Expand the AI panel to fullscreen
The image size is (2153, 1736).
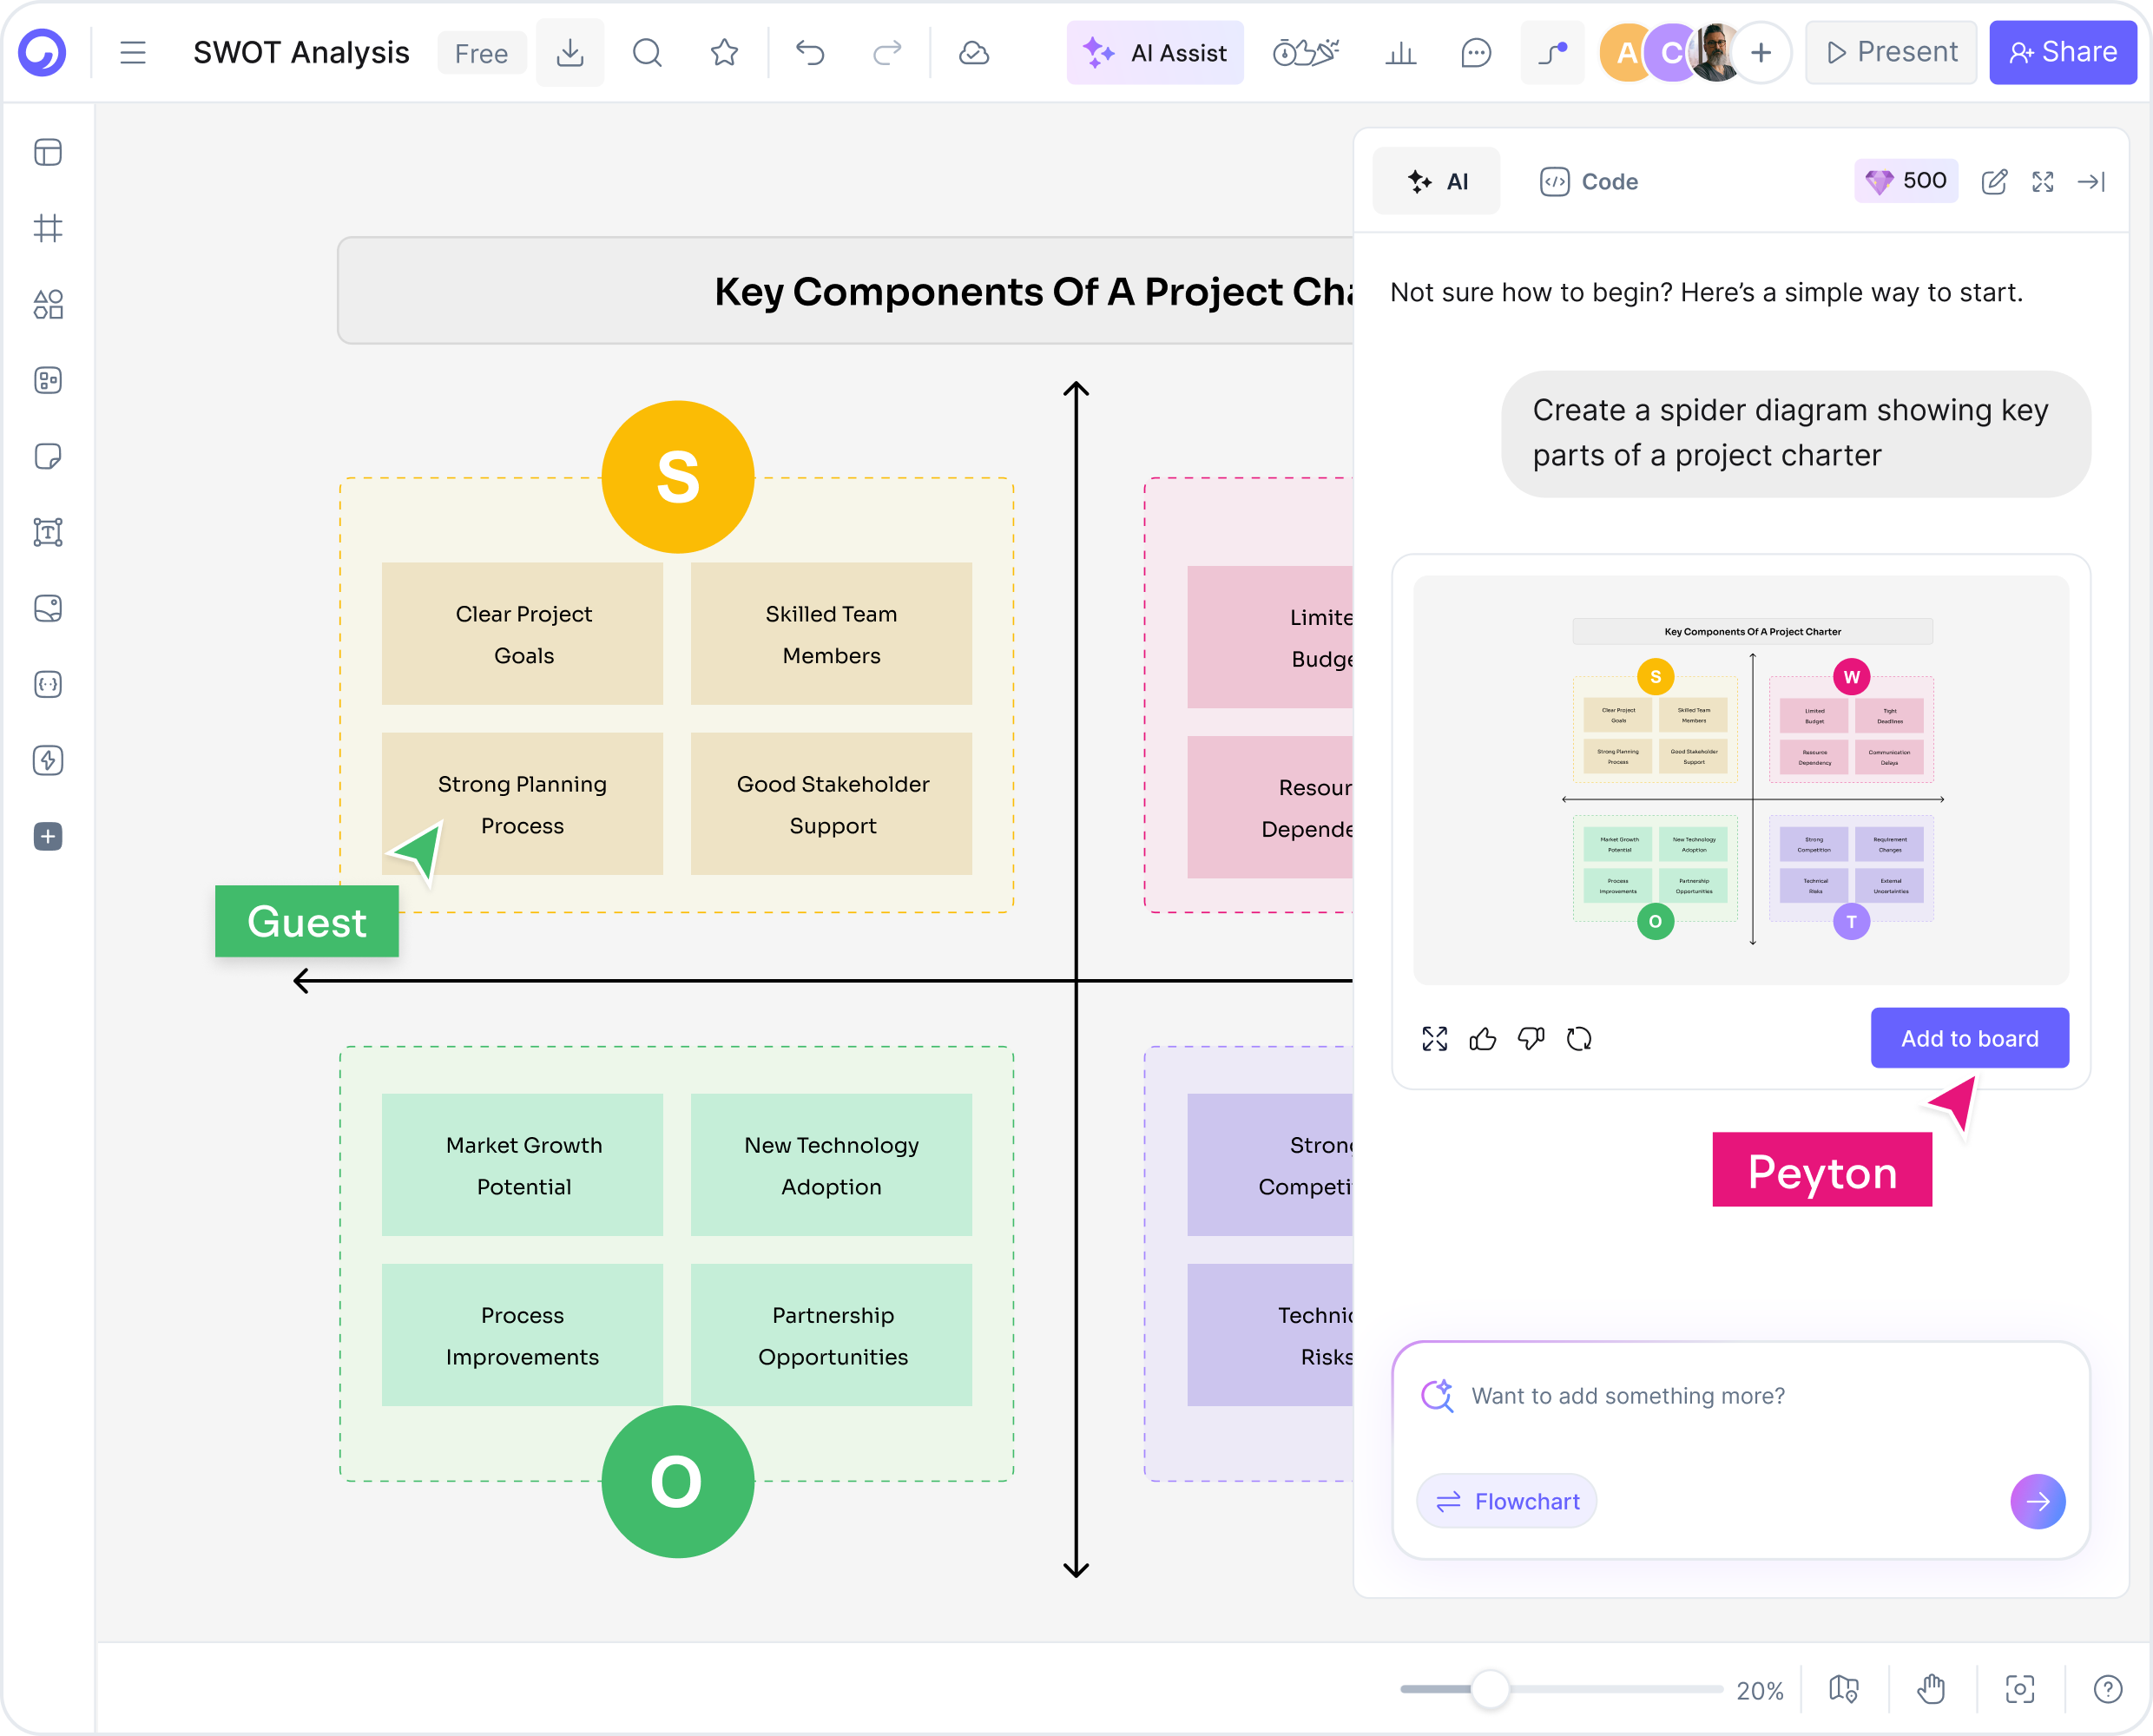click(2043, 181)
